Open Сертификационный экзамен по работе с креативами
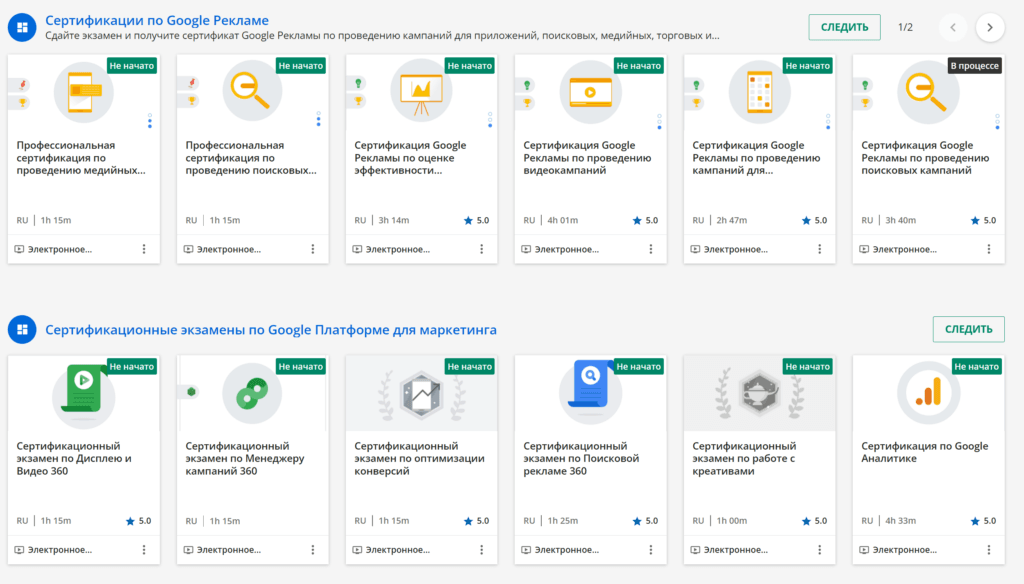 [x=744, y=459]
